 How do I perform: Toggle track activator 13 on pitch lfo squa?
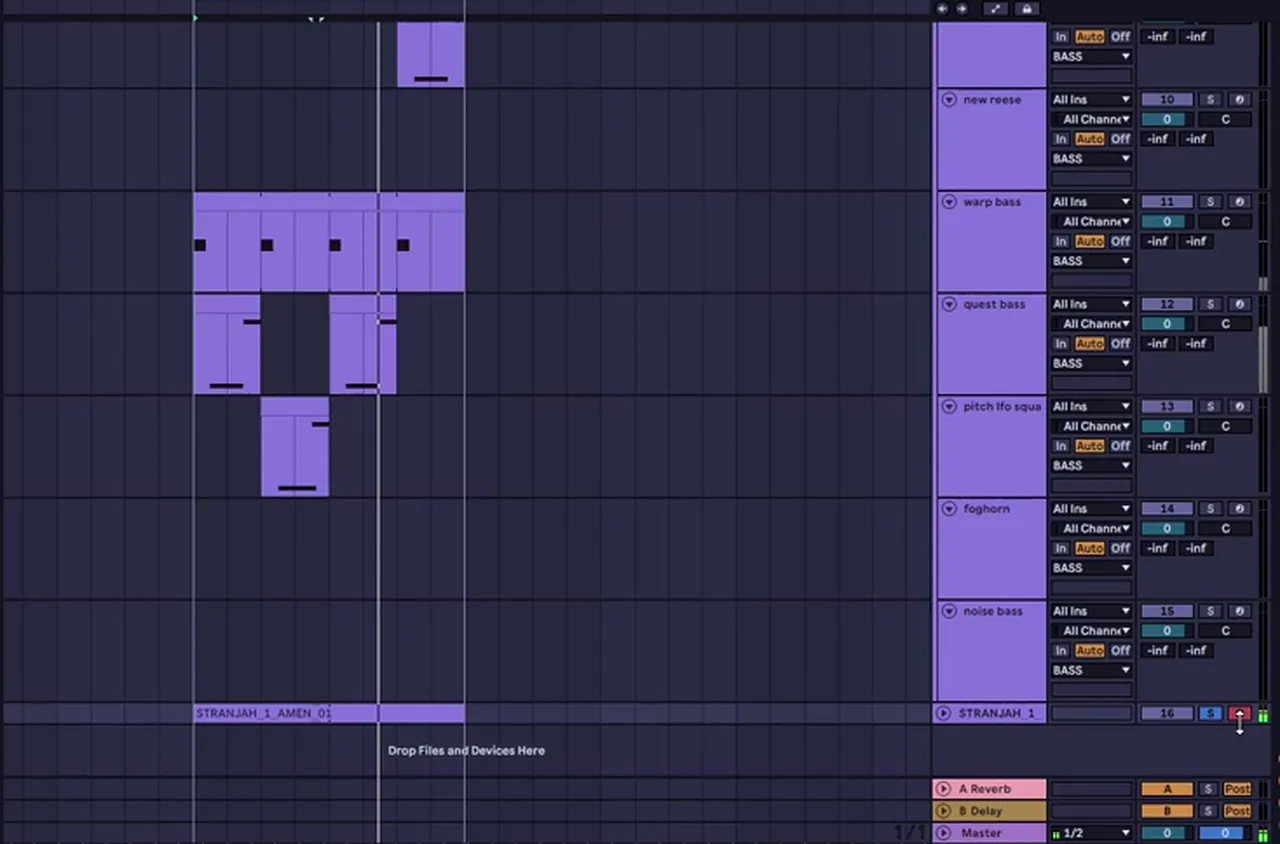[1167, 407]
